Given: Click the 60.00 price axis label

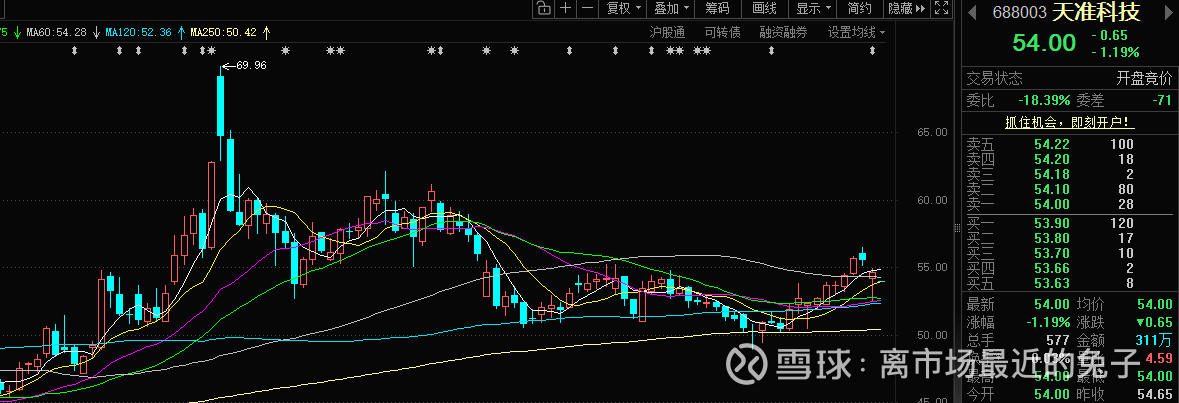Looking at the screenshot, I should (x=932, y=200).
